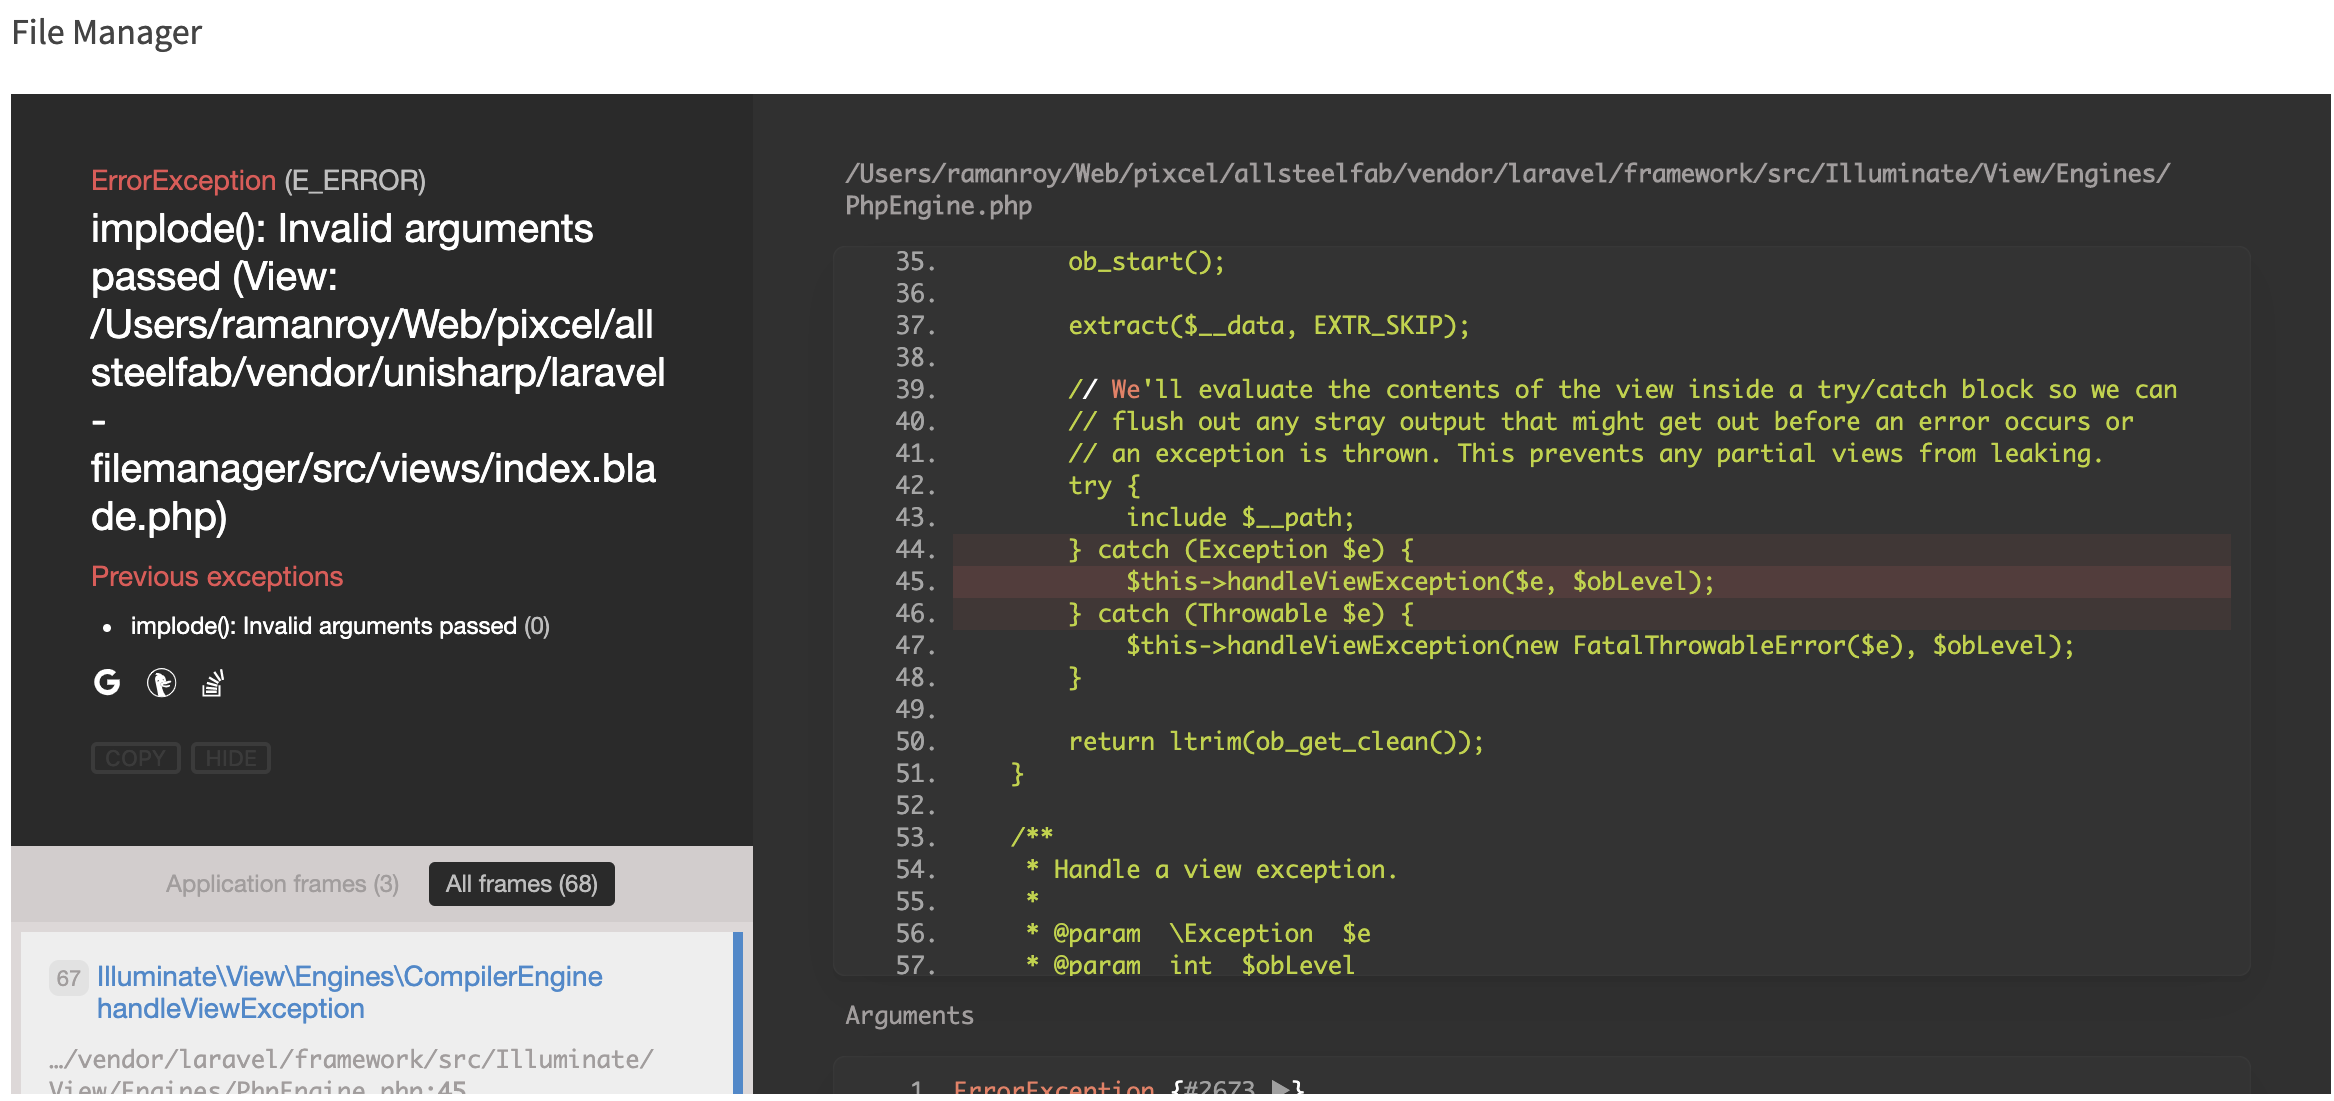Click the Previous exceptions heading
This screenshot has height=1101, width=2334.
217,576
